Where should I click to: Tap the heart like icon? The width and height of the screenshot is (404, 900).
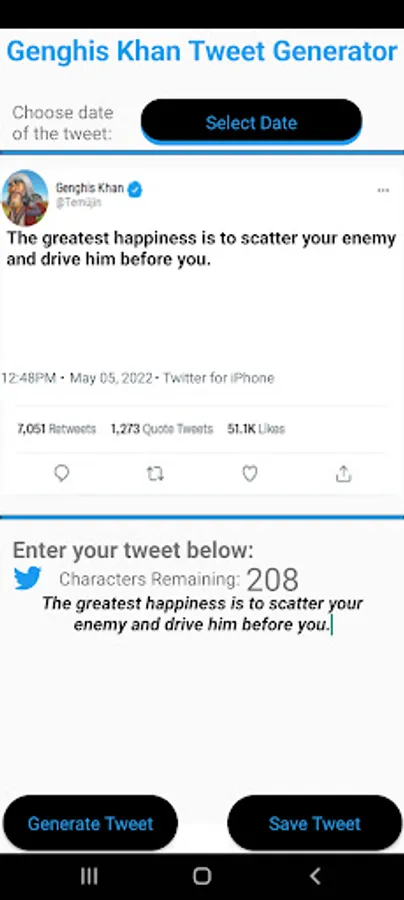[250, 474]
